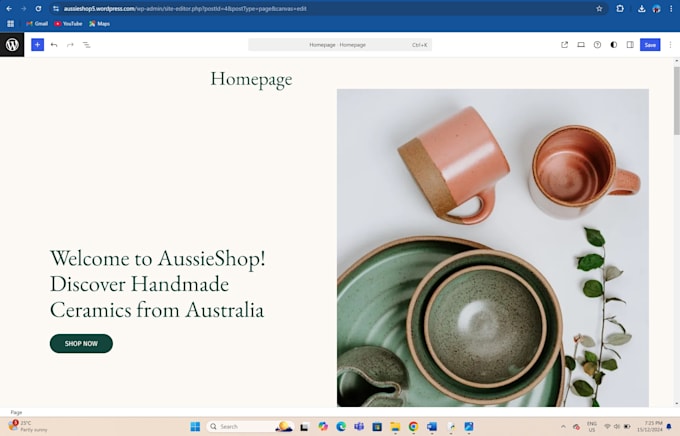Show hidden system tray icons

[563, 426]
